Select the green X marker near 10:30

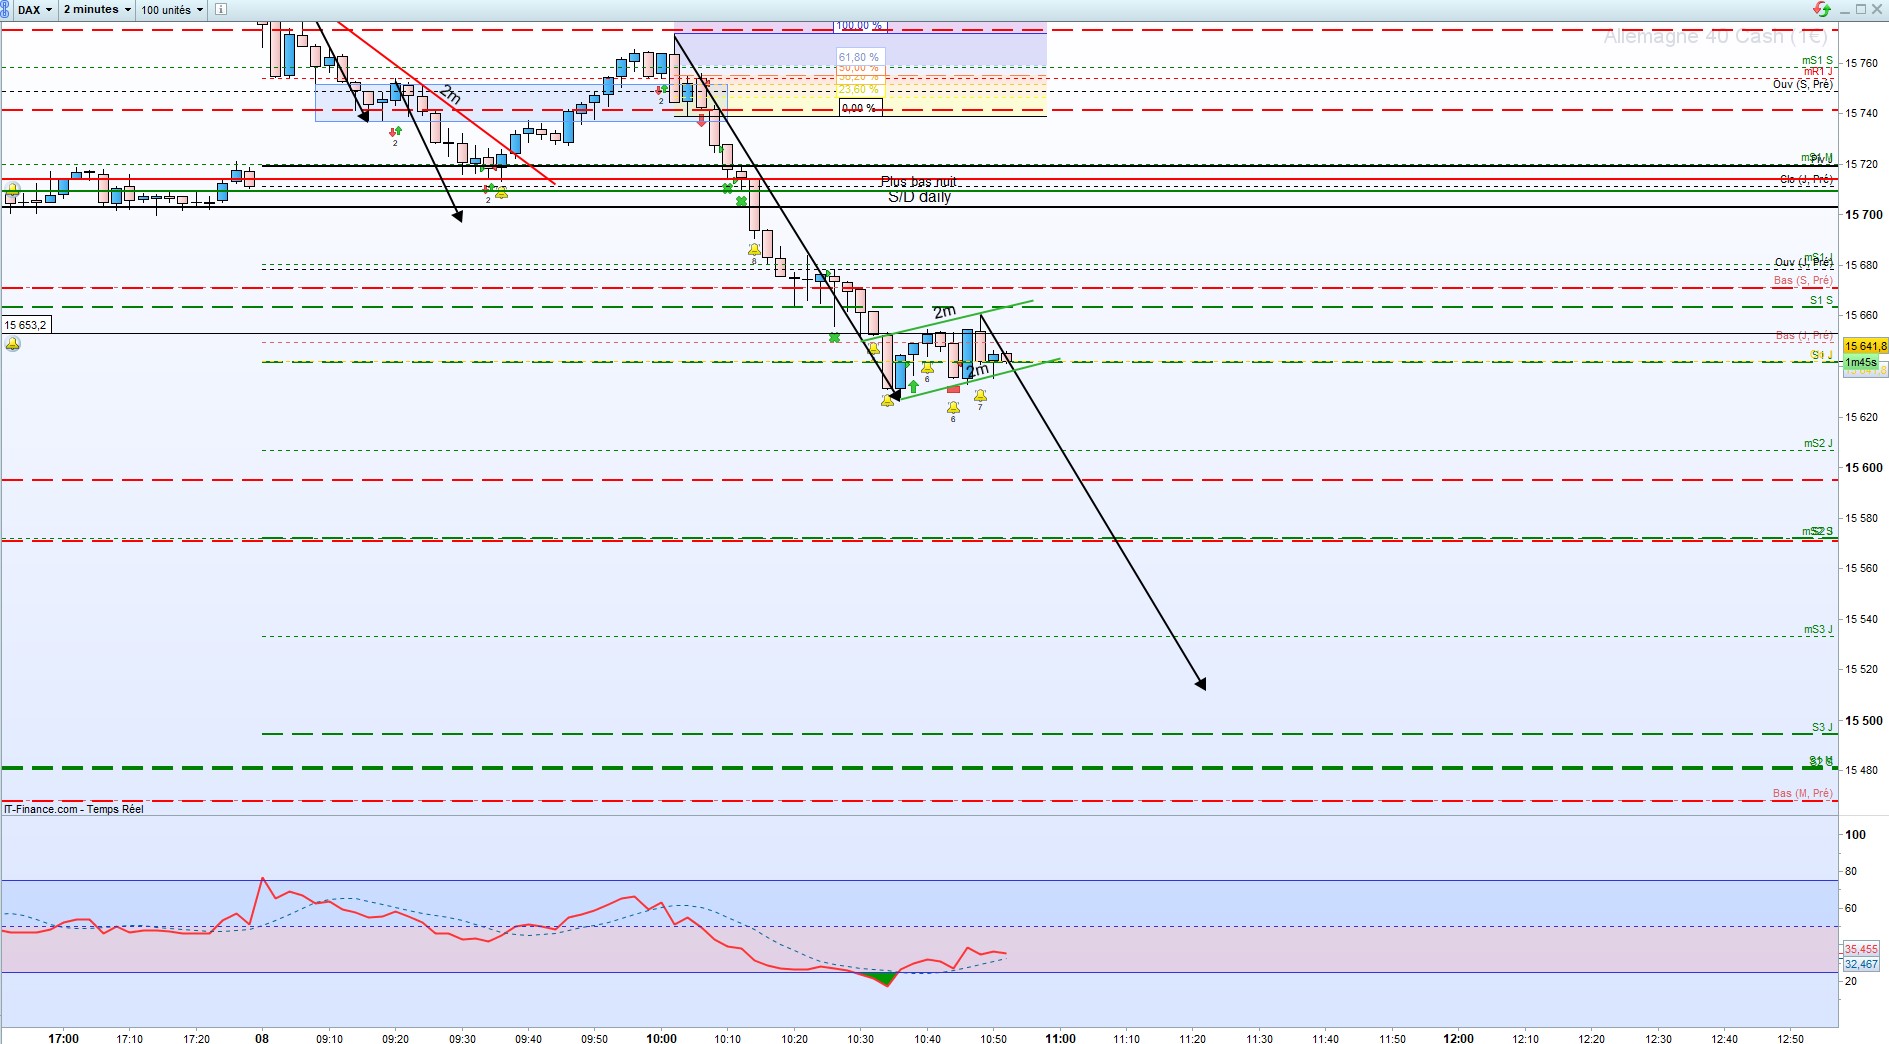pyautogui.click(x=834, y=338)
